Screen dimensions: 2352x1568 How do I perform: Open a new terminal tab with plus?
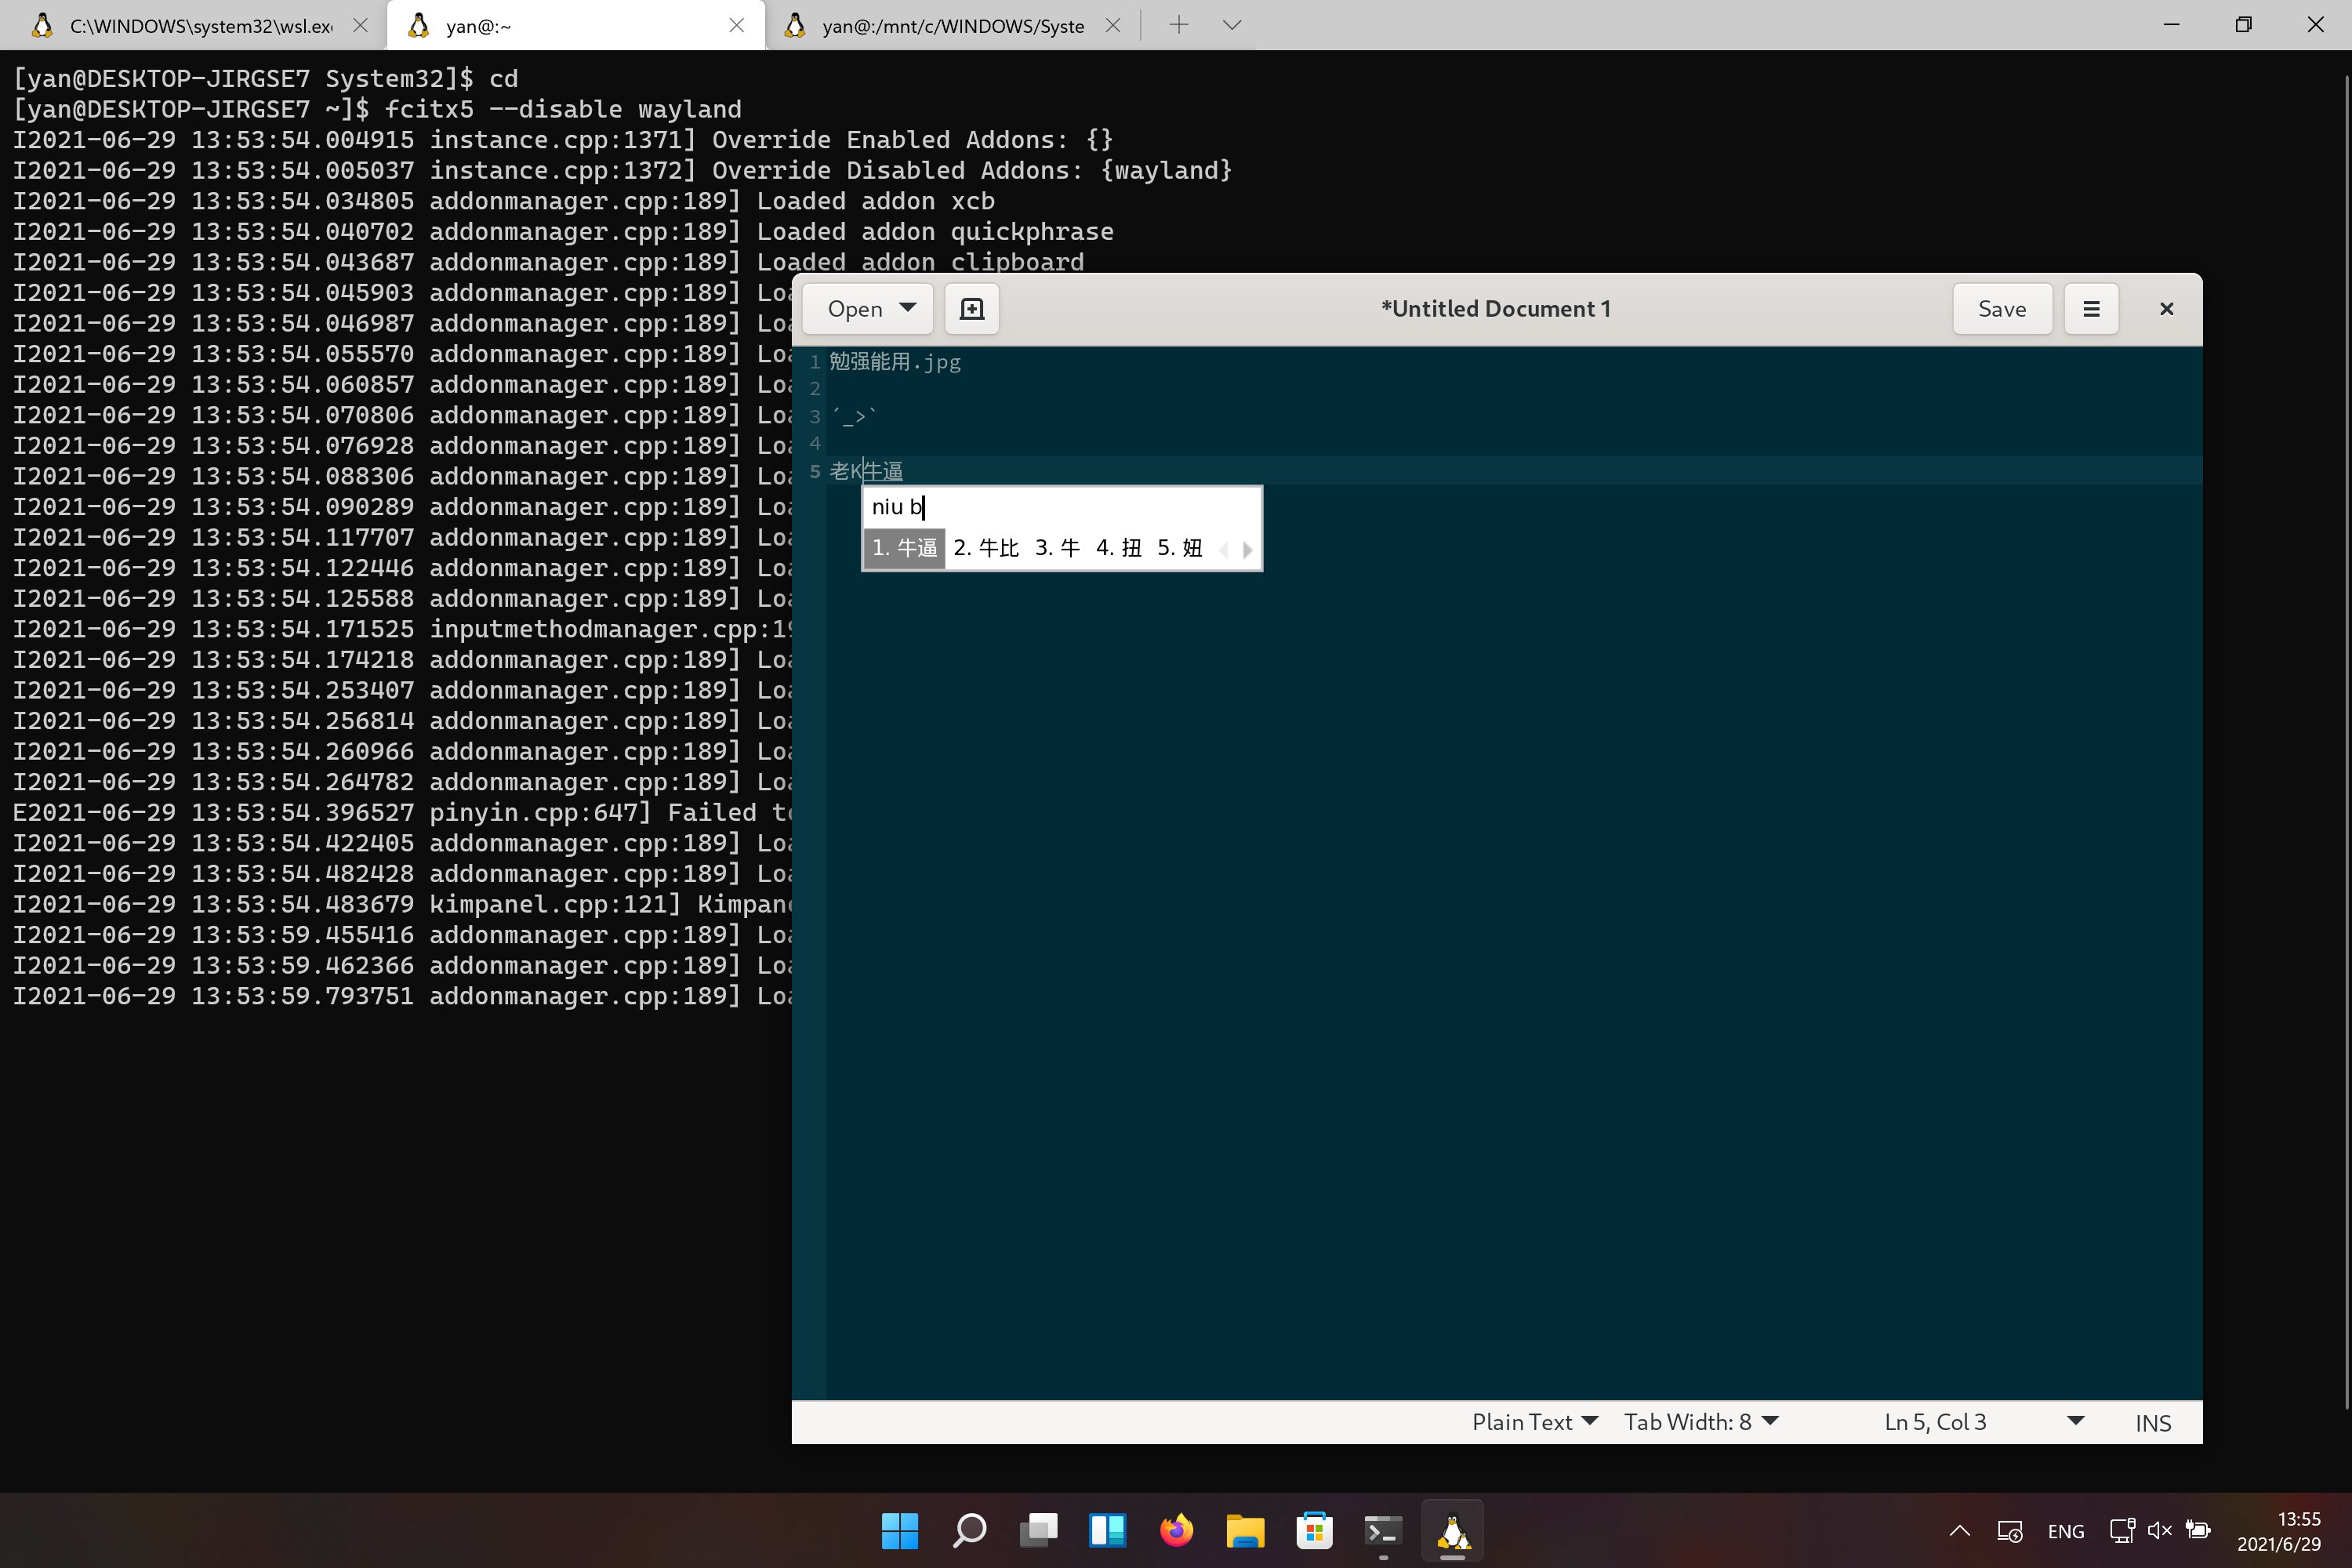point(1178,26)
